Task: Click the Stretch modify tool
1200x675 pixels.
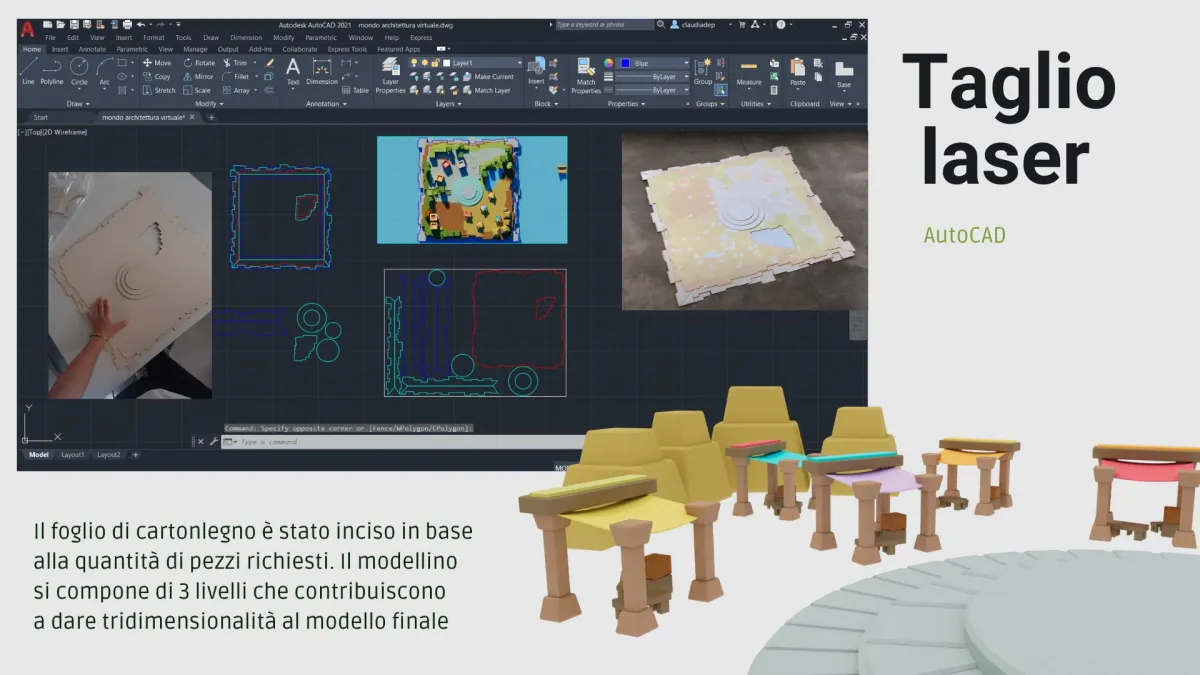Action: pyautogui.click(x=160, y=90)
